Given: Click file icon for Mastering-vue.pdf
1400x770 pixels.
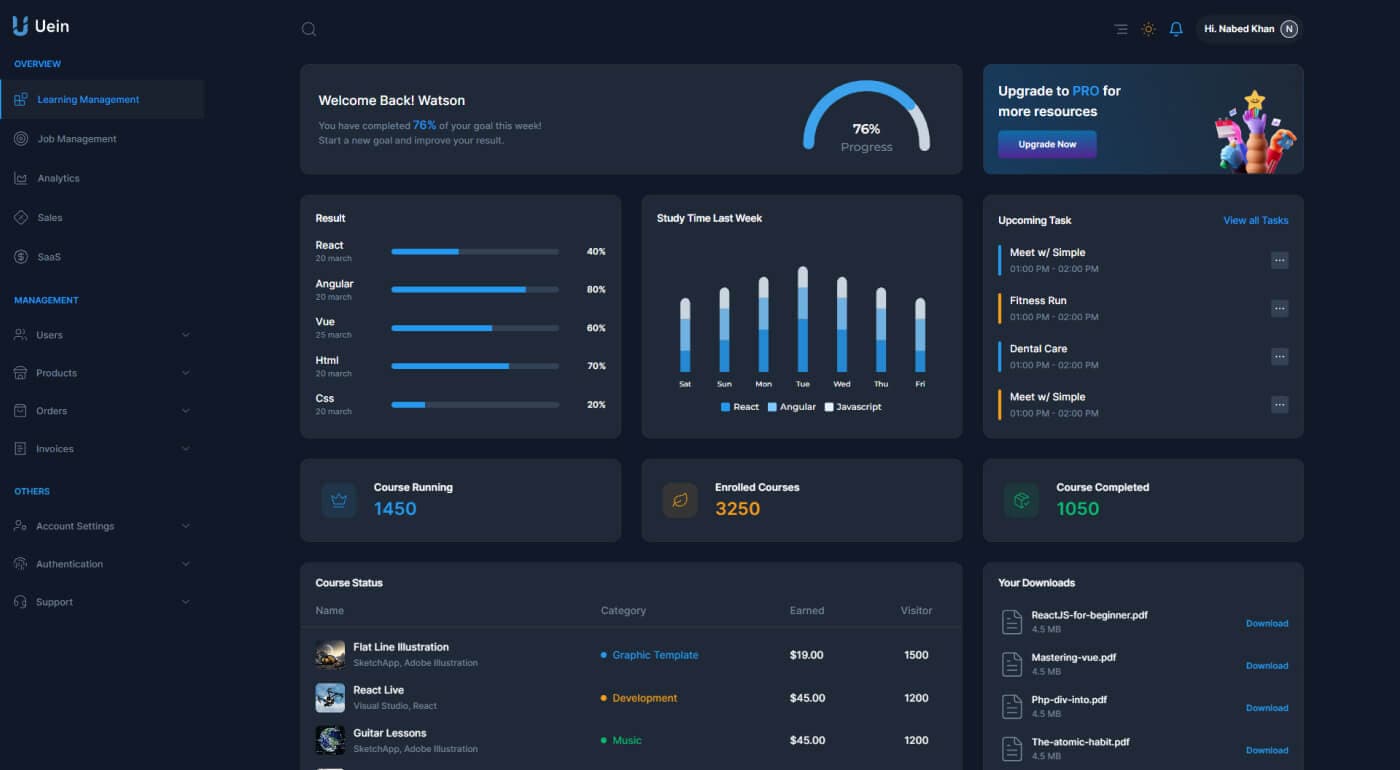Looking at the screenshot, I should coord(1012,664).
